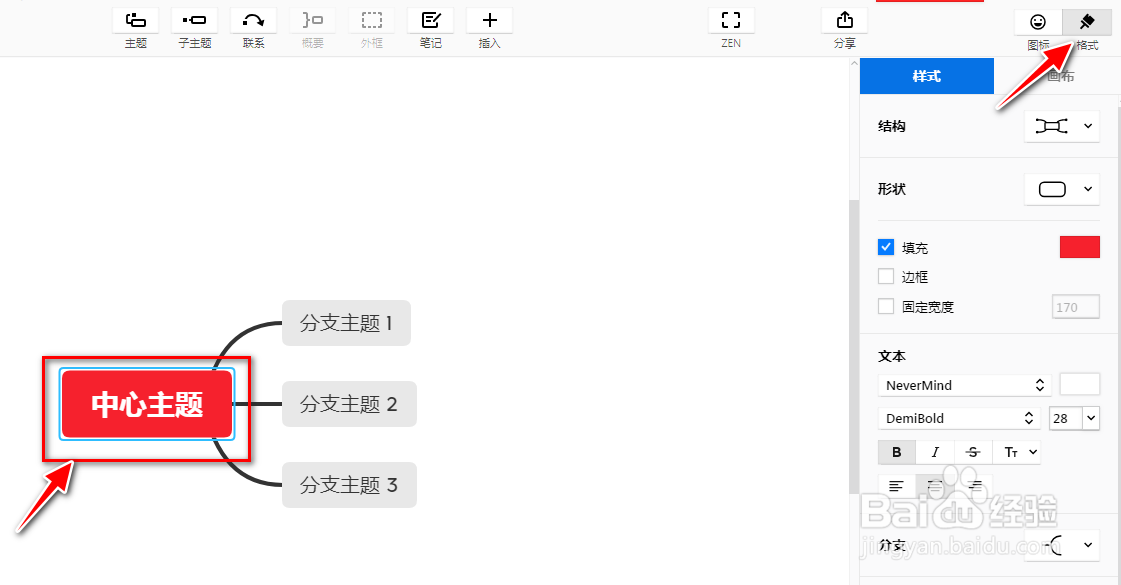The height and width of the screenshot is (585, 1121).
Task: Toggle strikethrough text formatting
Action: (x=973, y=452)
